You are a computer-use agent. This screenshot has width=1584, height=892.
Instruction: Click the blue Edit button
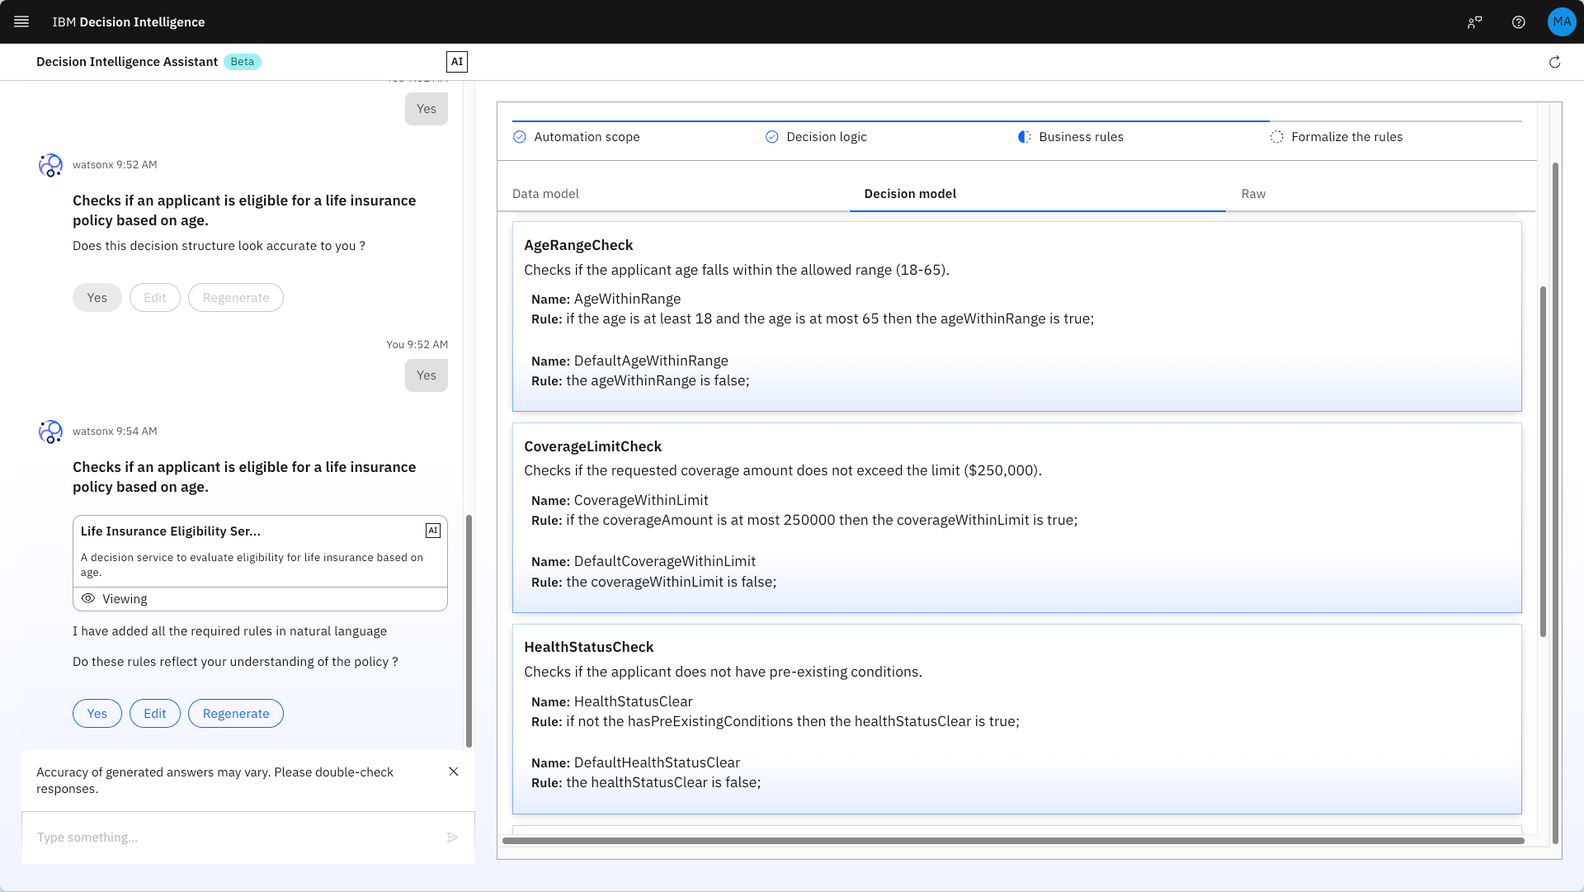coord(155,713)
